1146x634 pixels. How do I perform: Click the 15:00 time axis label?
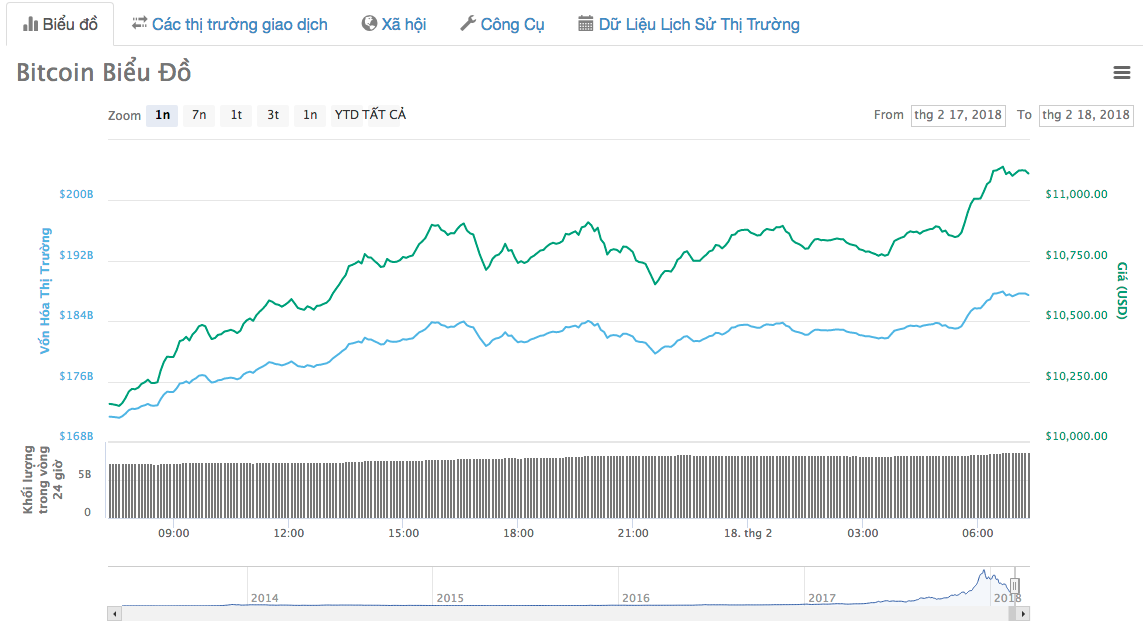click(403, 533)
